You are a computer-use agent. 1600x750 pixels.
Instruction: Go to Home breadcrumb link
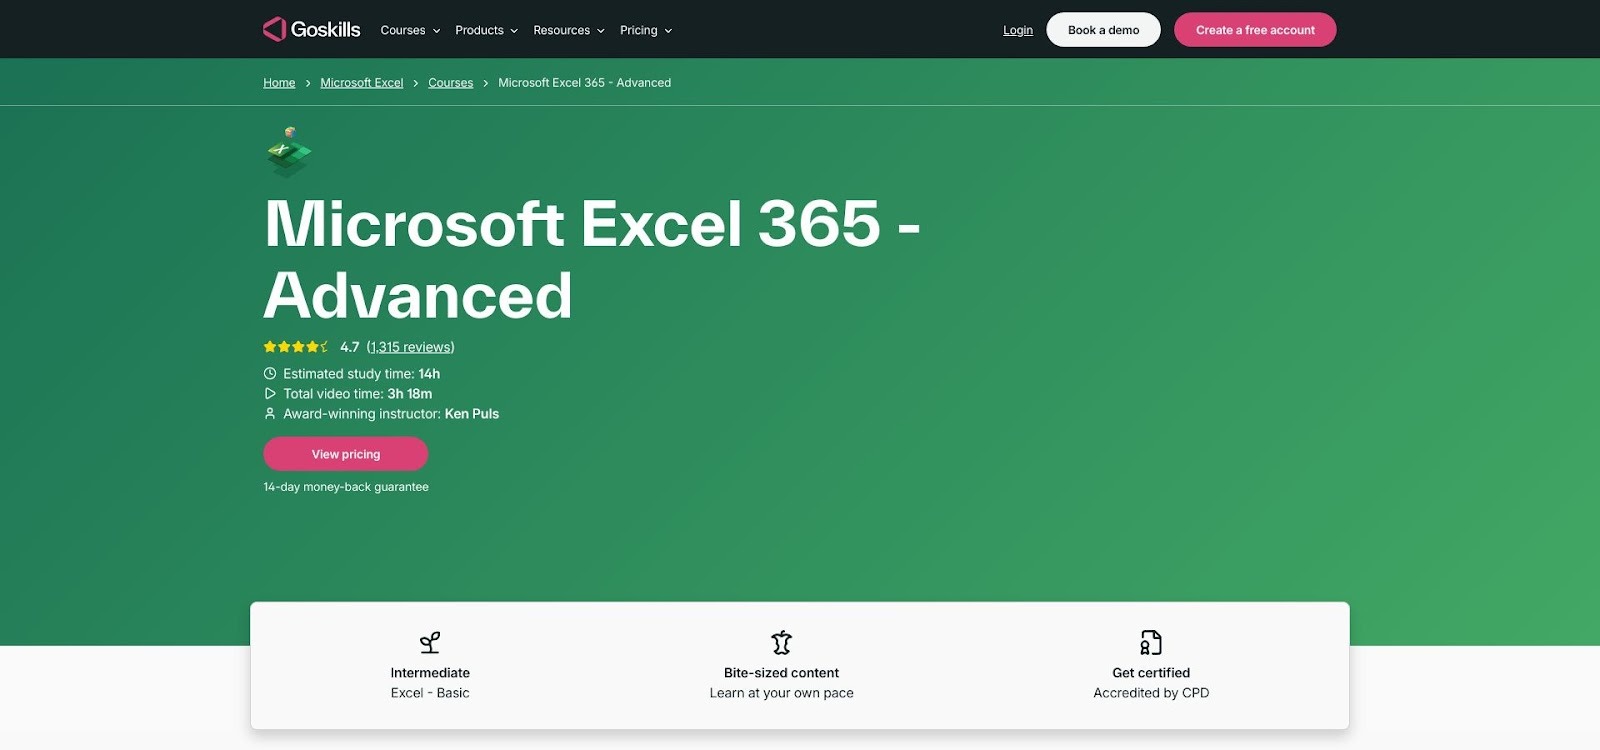[x=279, y=83]
